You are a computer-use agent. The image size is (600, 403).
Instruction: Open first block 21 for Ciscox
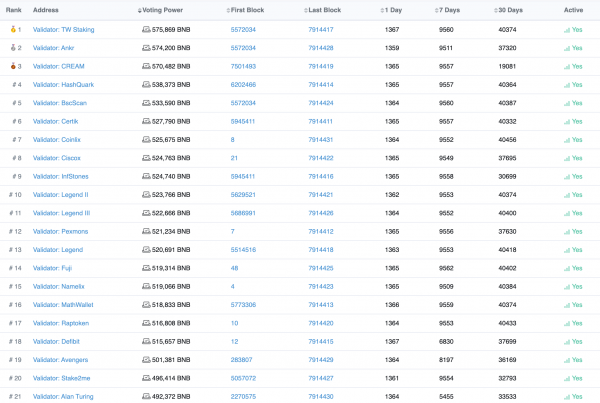[x=234, y=158]
